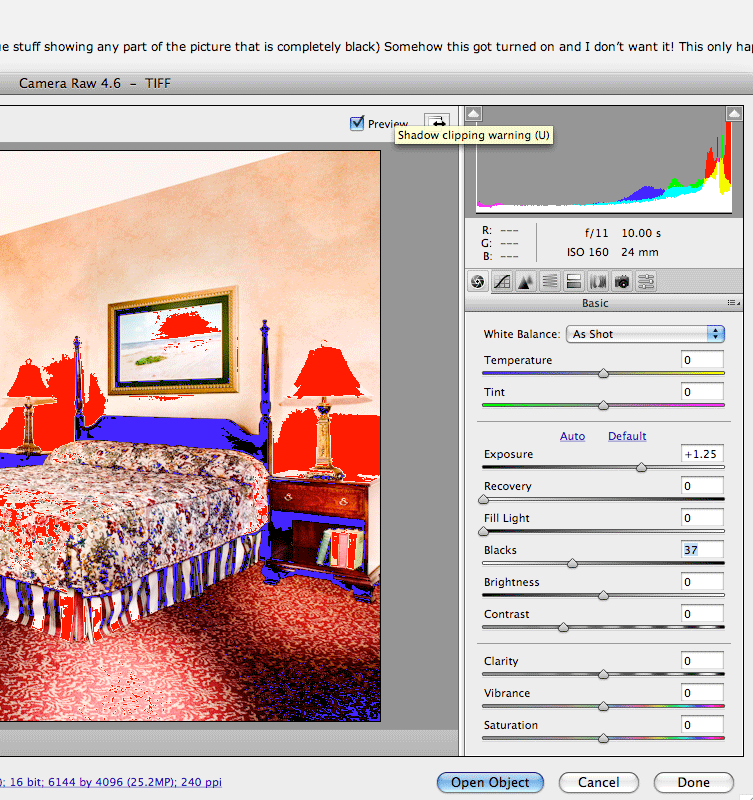Open the Lens Corrections panel tab
753x800 pixels.
point(598,282)
